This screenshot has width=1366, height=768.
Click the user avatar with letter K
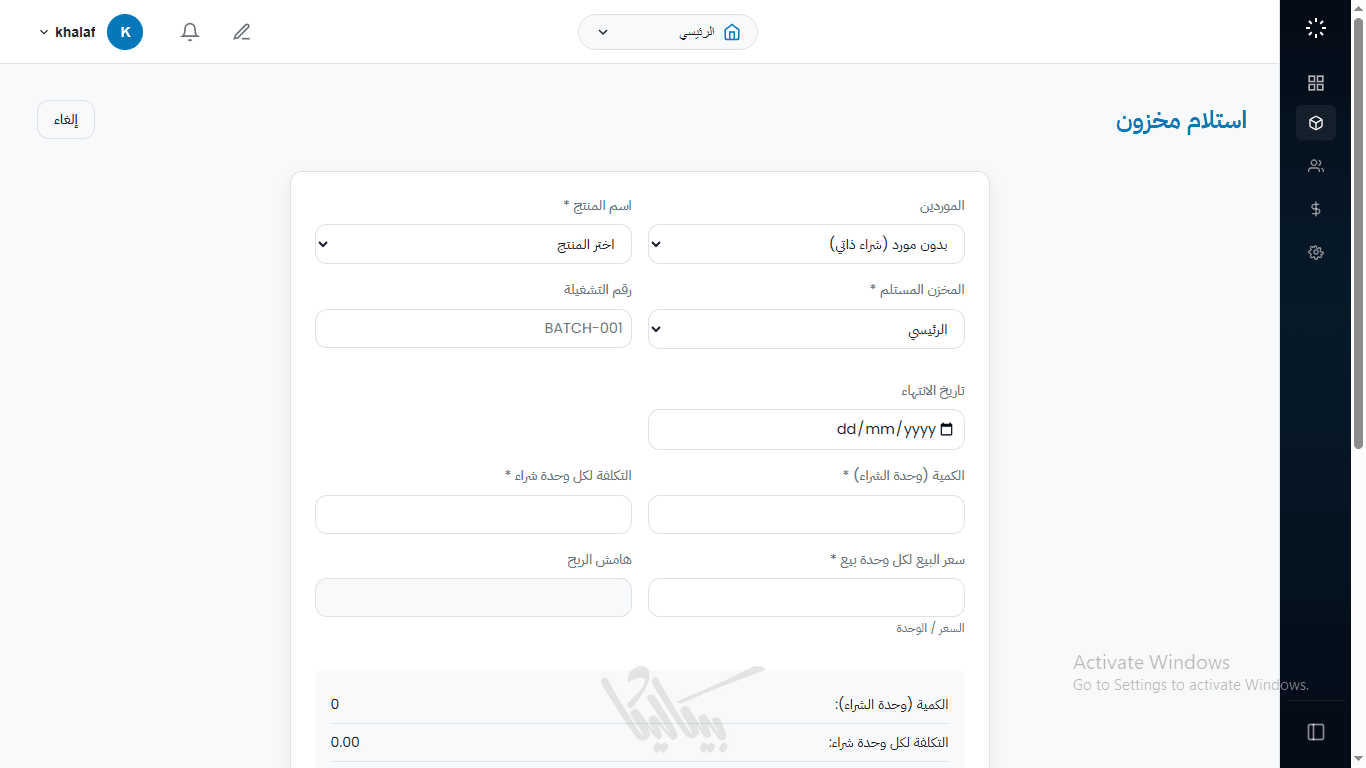coord(125,32)
